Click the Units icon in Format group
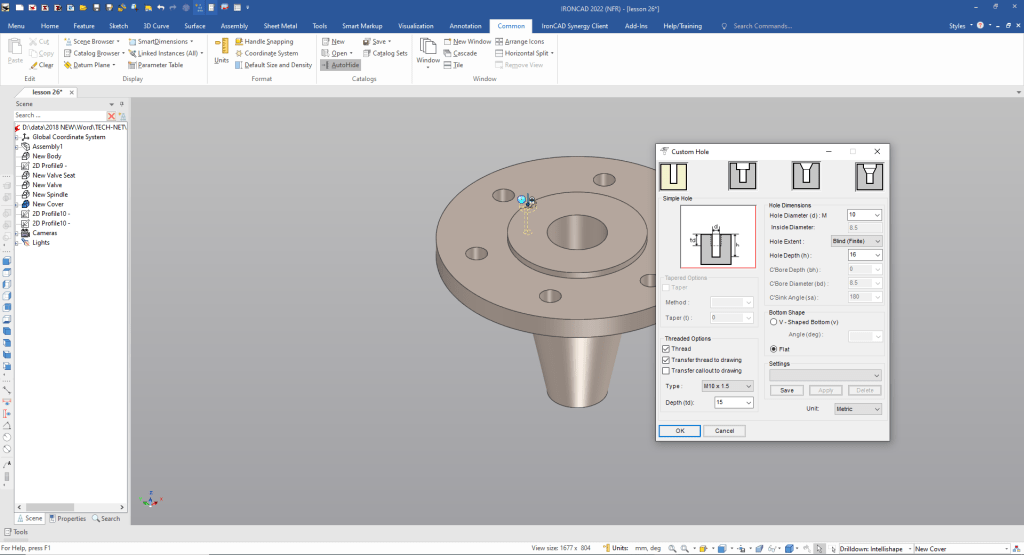1024x555 pixels. tap(222, 48)
